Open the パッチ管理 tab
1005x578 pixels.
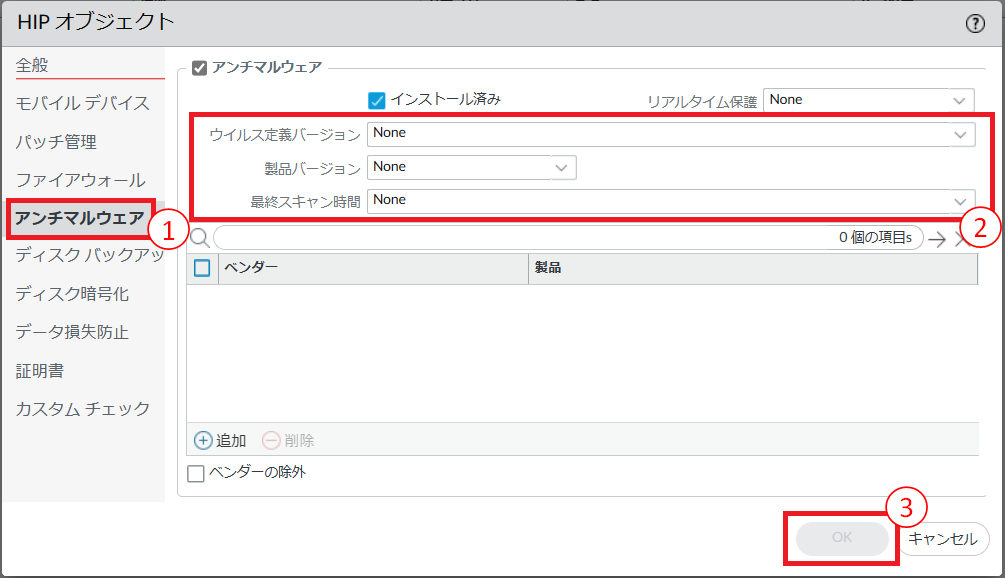pos(56,142)
